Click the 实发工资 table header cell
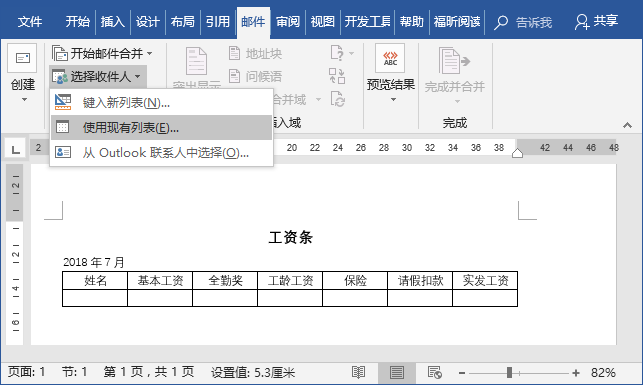643x385 pixels. [x=485, y=280]
